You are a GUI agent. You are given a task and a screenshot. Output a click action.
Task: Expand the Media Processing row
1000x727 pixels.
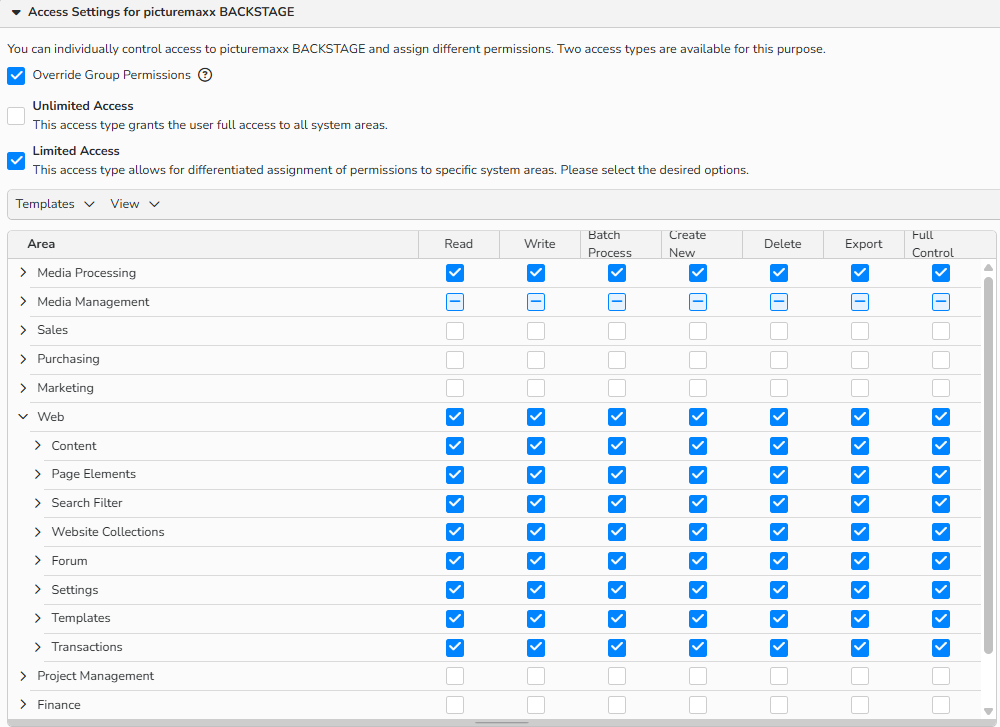coord(24,272)
